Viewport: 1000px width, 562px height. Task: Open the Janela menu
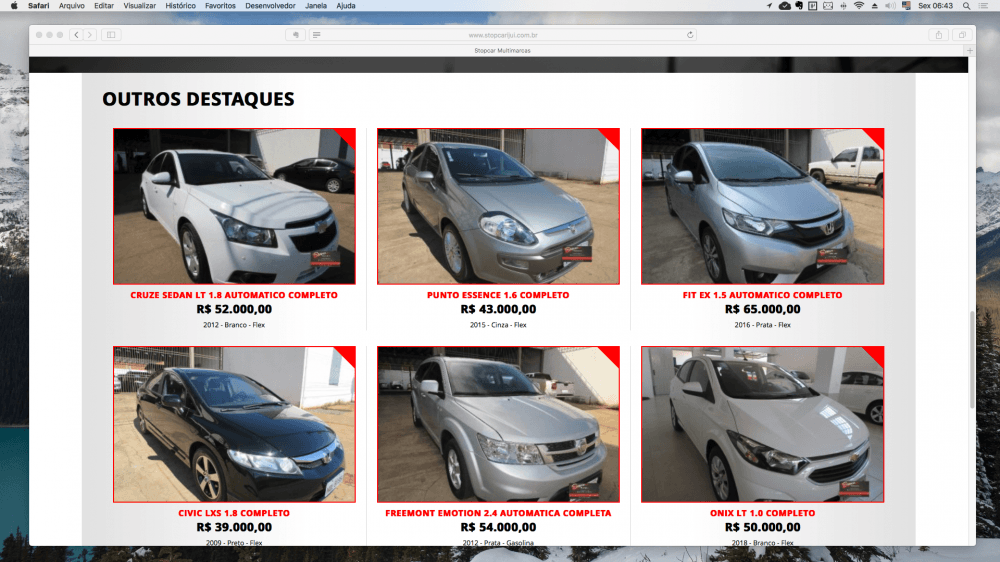pyautogui.click(x=316, y=6)
